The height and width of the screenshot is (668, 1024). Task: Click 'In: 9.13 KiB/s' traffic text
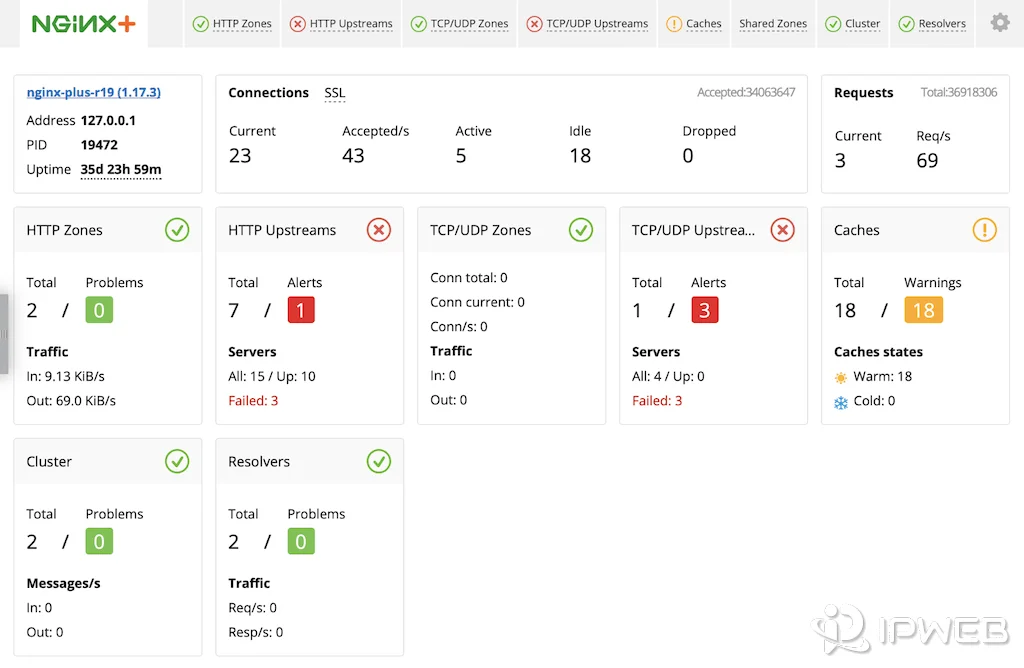[65, 376]
